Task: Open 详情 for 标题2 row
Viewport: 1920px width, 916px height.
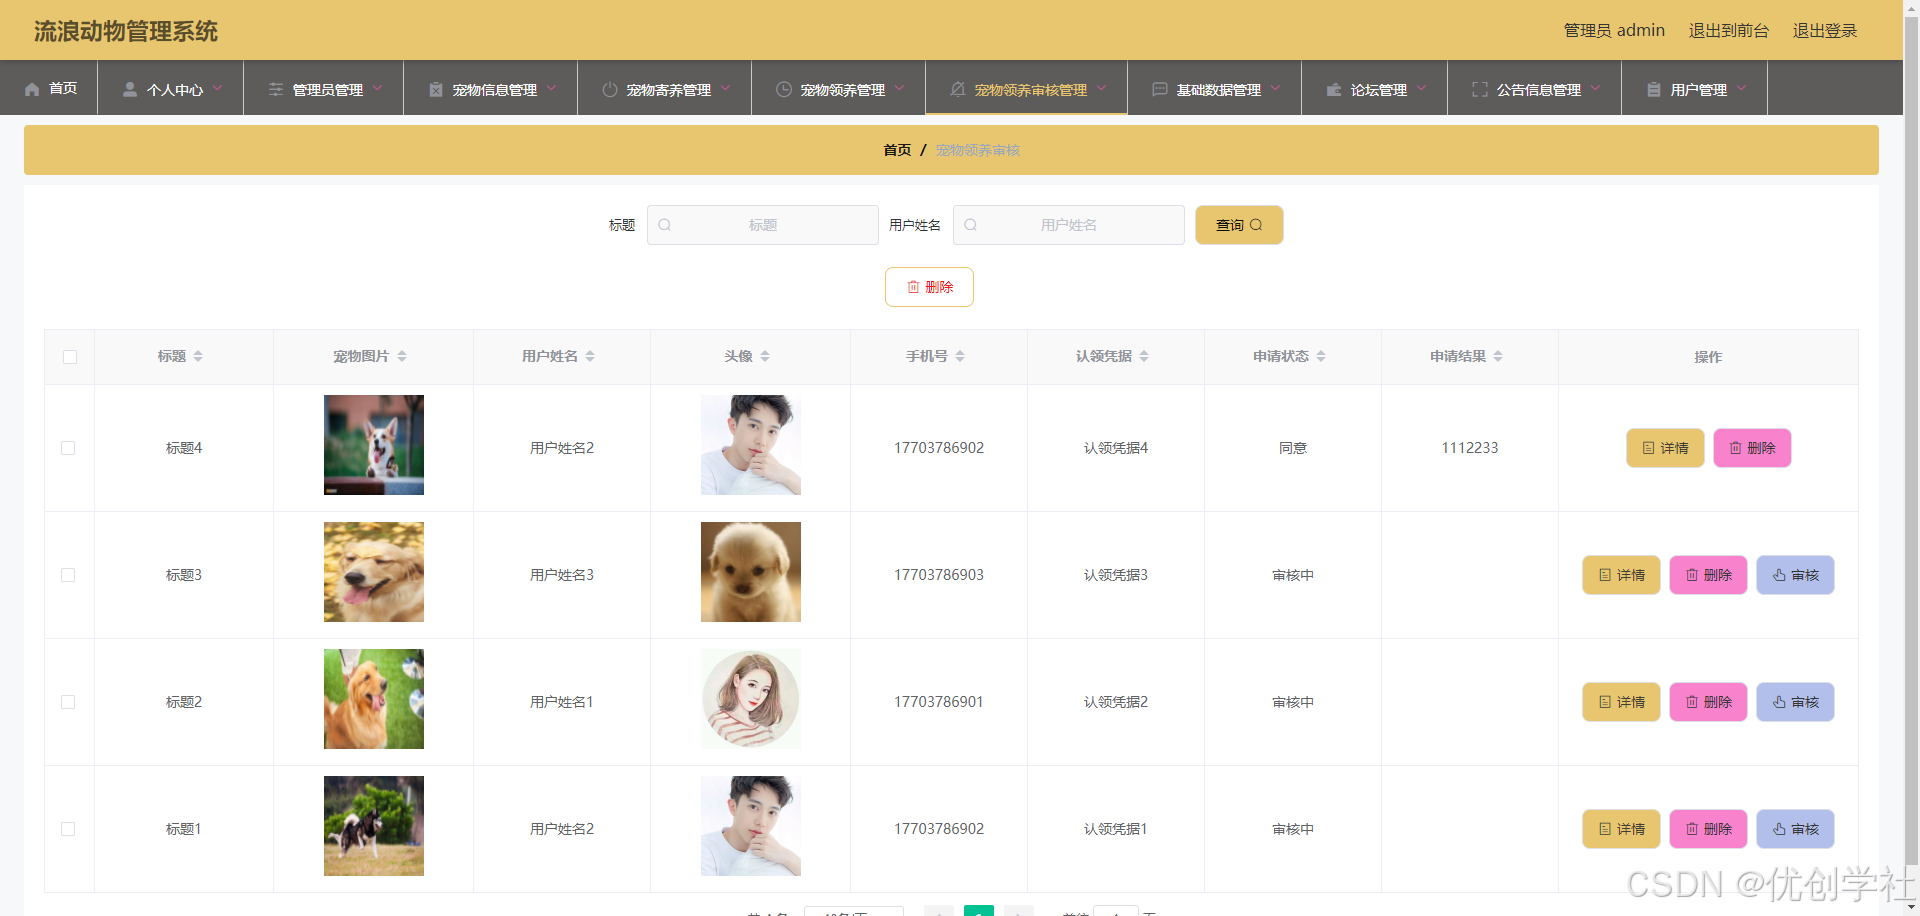Action: tap(1621, 702)
